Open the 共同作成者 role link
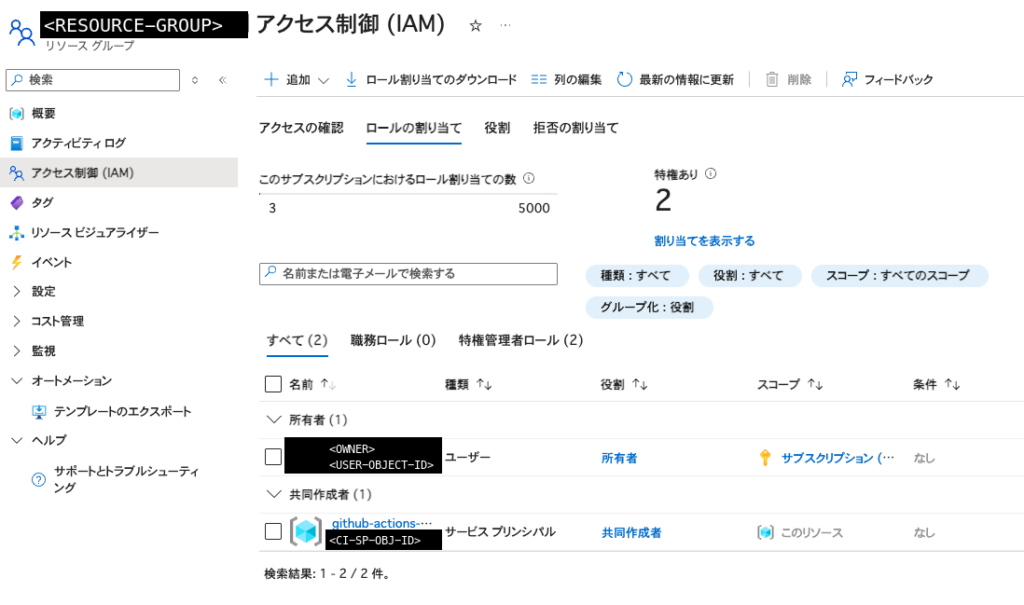This screenshot has height=605, width=1024. click(x=632, y=532)
